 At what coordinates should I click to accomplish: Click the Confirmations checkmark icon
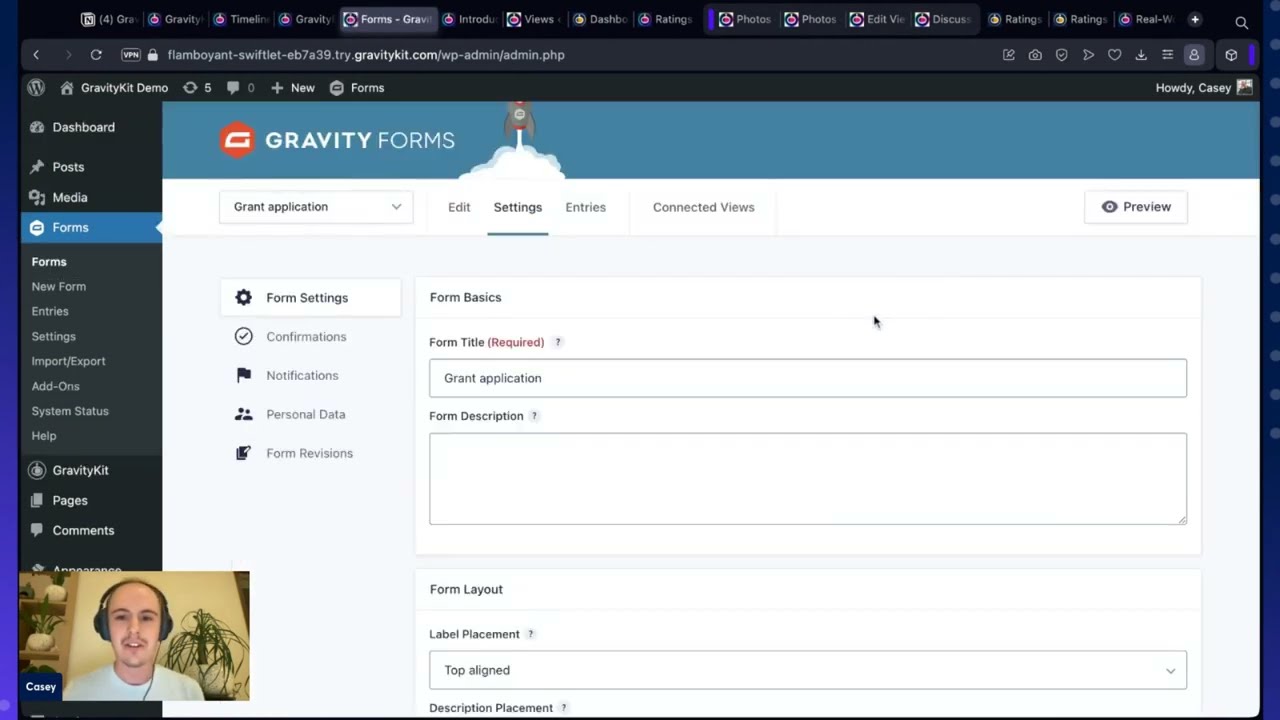tap(243, 336)
